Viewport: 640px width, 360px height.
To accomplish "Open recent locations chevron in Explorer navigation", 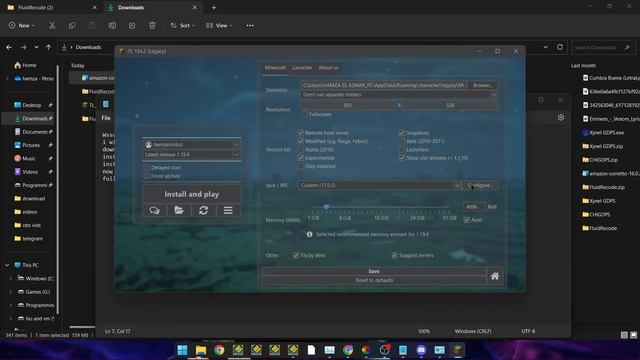I will (36, 47).
